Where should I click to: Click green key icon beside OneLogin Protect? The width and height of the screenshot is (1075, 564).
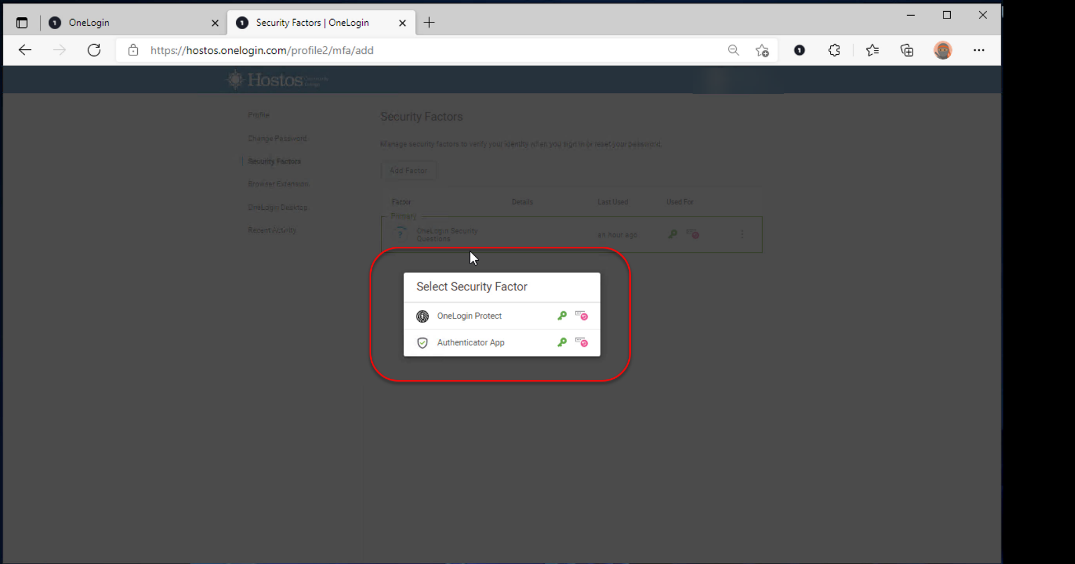[562, 316]
